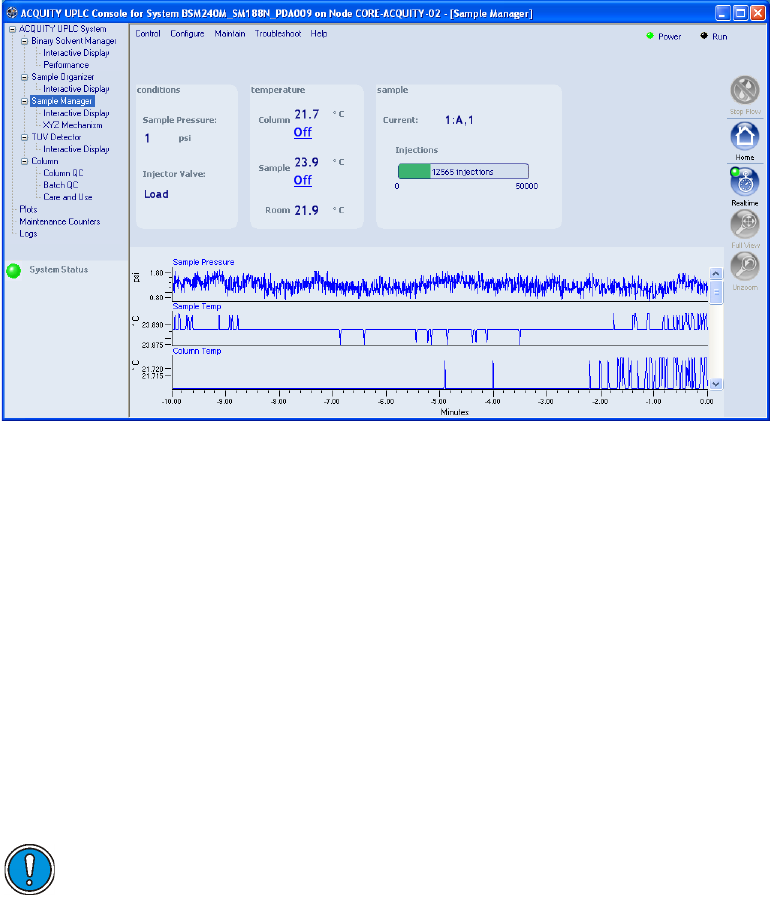The image size is (770, 897).
Task: Click the Sample Temp plot trace
Action: [440, 330]
